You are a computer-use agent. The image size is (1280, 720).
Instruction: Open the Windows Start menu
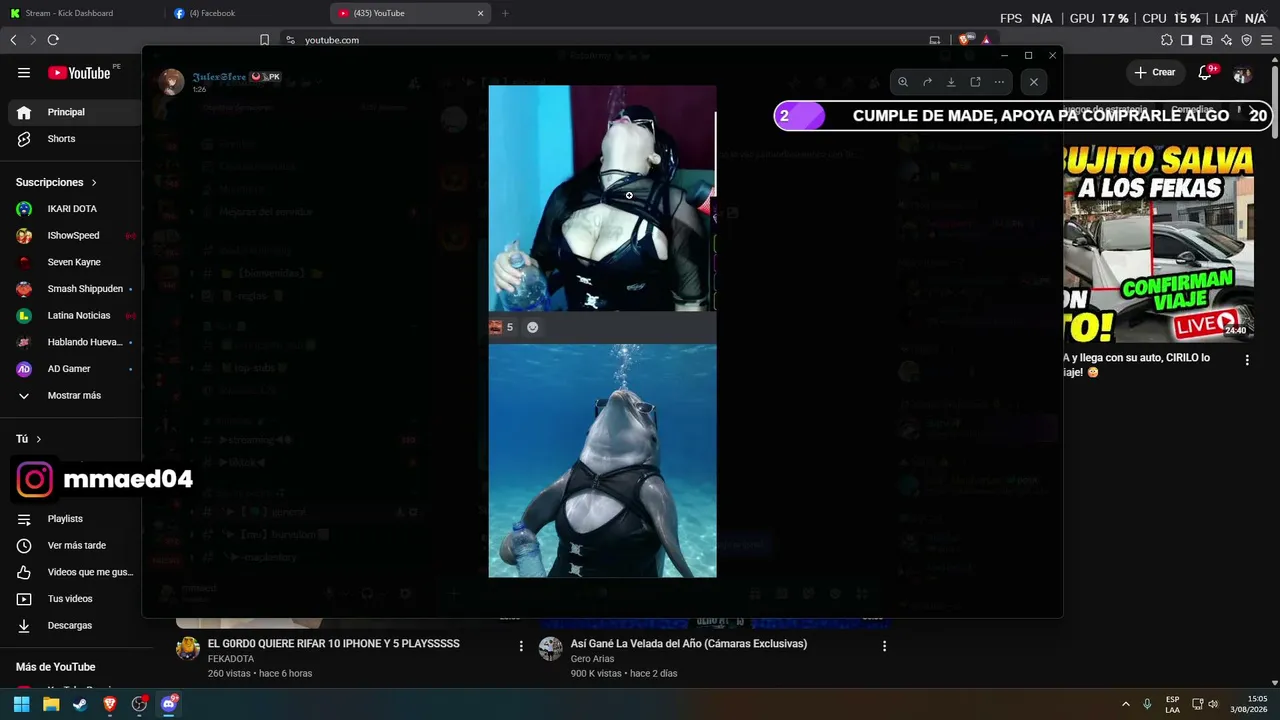[21, 704]
